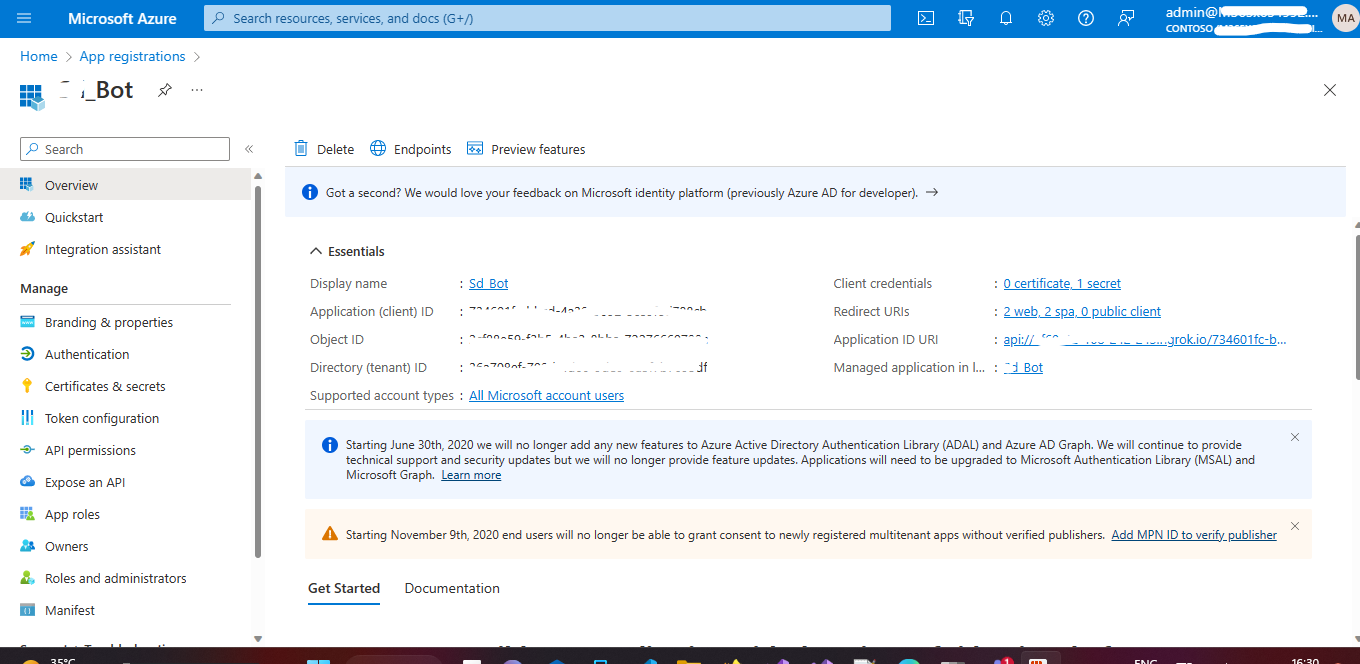Click the sidebar Search input field

(124, 148)
